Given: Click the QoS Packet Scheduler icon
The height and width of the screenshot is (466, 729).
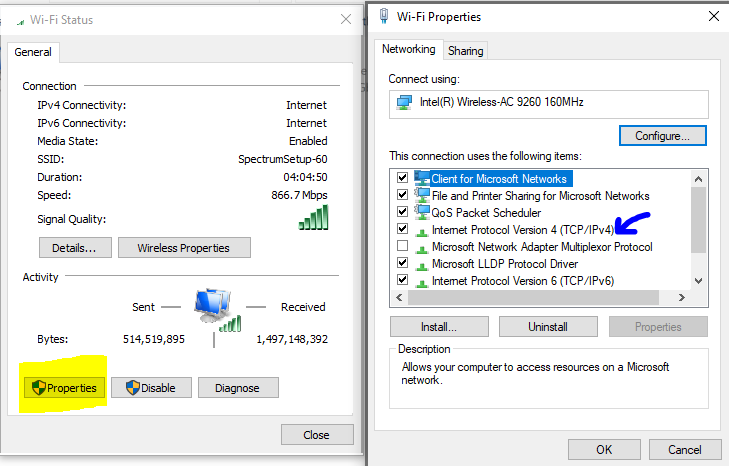Looking at the screenshot, I should (x=421, y=213).
